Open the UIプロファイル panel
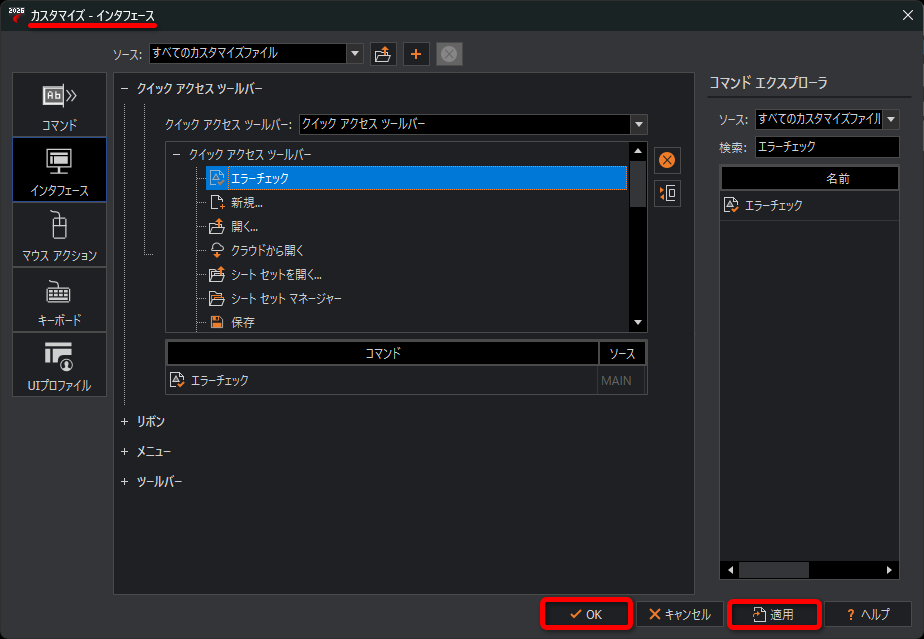The height and width of the screenshot is (639, 924). pyautogui.click(x=59, y=364)
